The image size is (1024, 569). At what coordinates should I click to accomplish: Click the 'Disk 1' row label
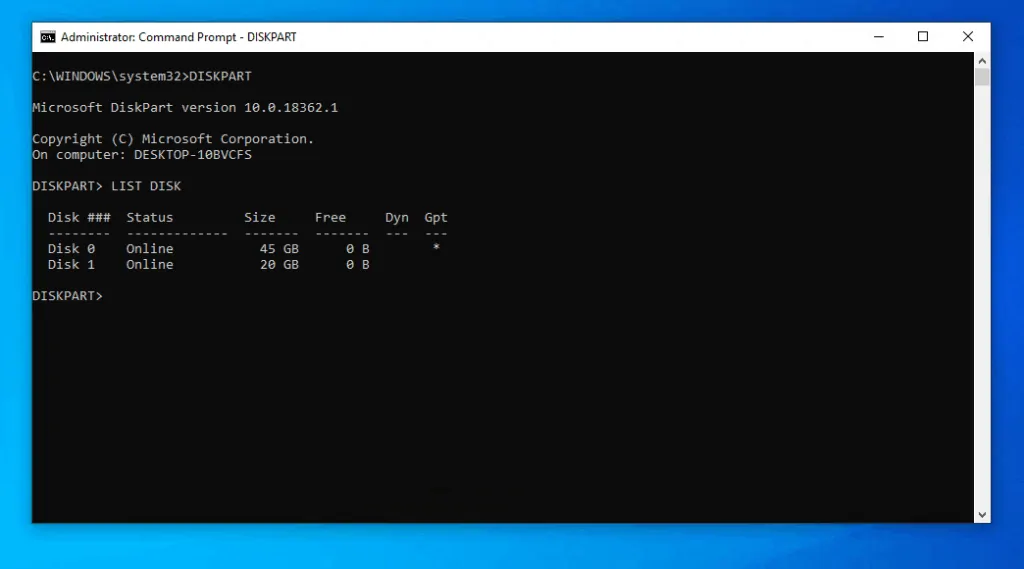71,265
